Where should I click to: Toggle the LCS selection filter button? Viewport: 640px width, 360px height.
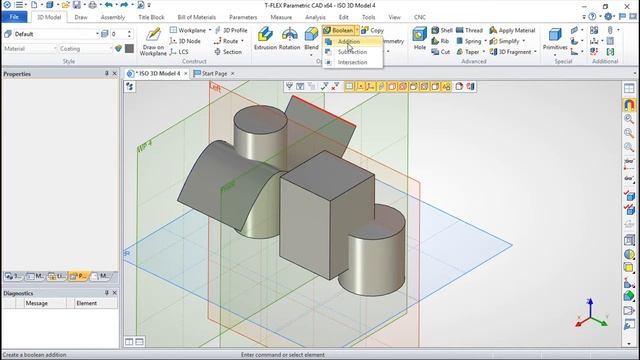[x=370, y=86]
